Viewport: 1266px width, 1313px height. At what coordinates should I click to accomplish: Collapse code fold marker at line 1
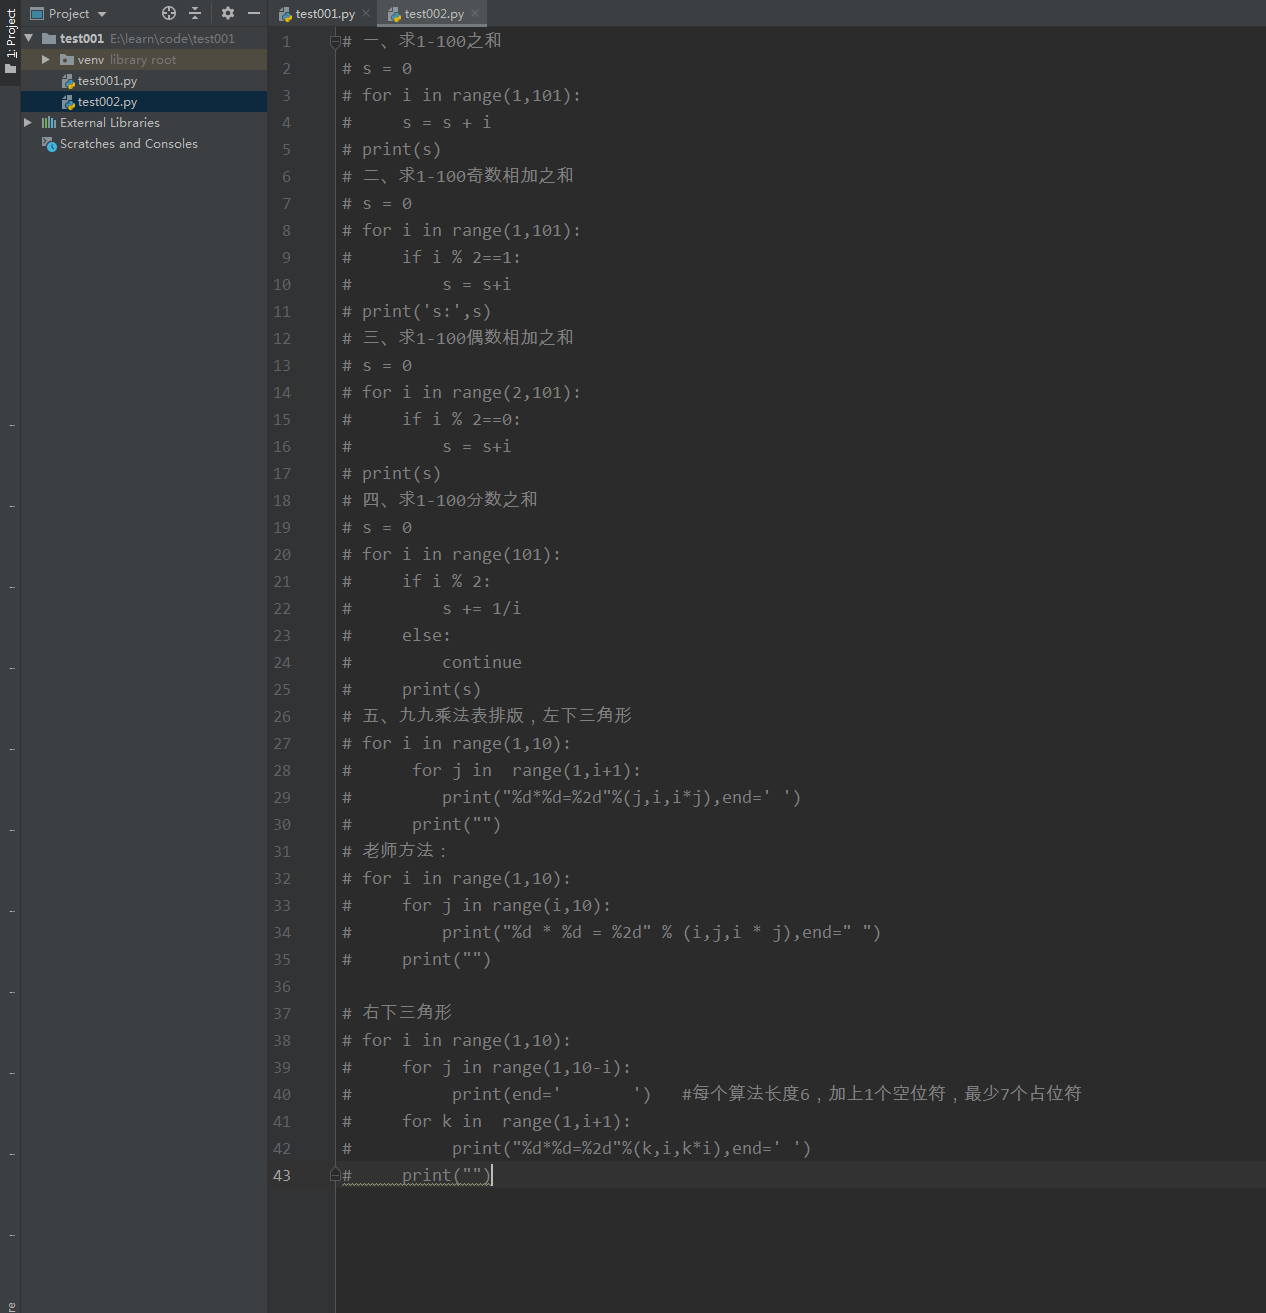tap(336, 41)
